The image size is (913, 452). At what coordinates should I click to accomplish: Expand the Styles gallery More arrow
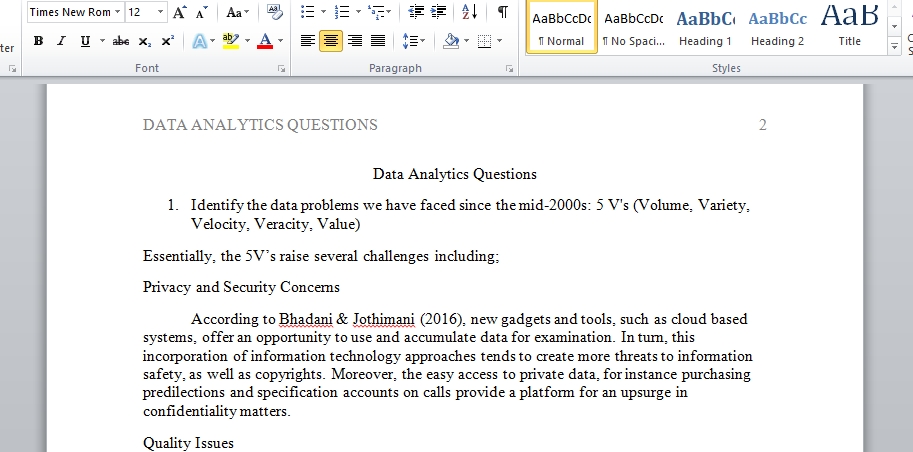click(895, 47)
